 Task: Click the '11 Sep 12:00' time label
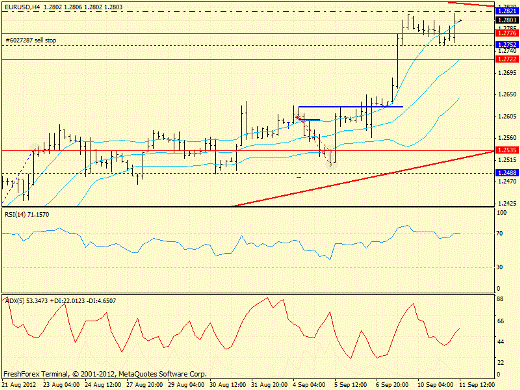[x=477, y=385]
